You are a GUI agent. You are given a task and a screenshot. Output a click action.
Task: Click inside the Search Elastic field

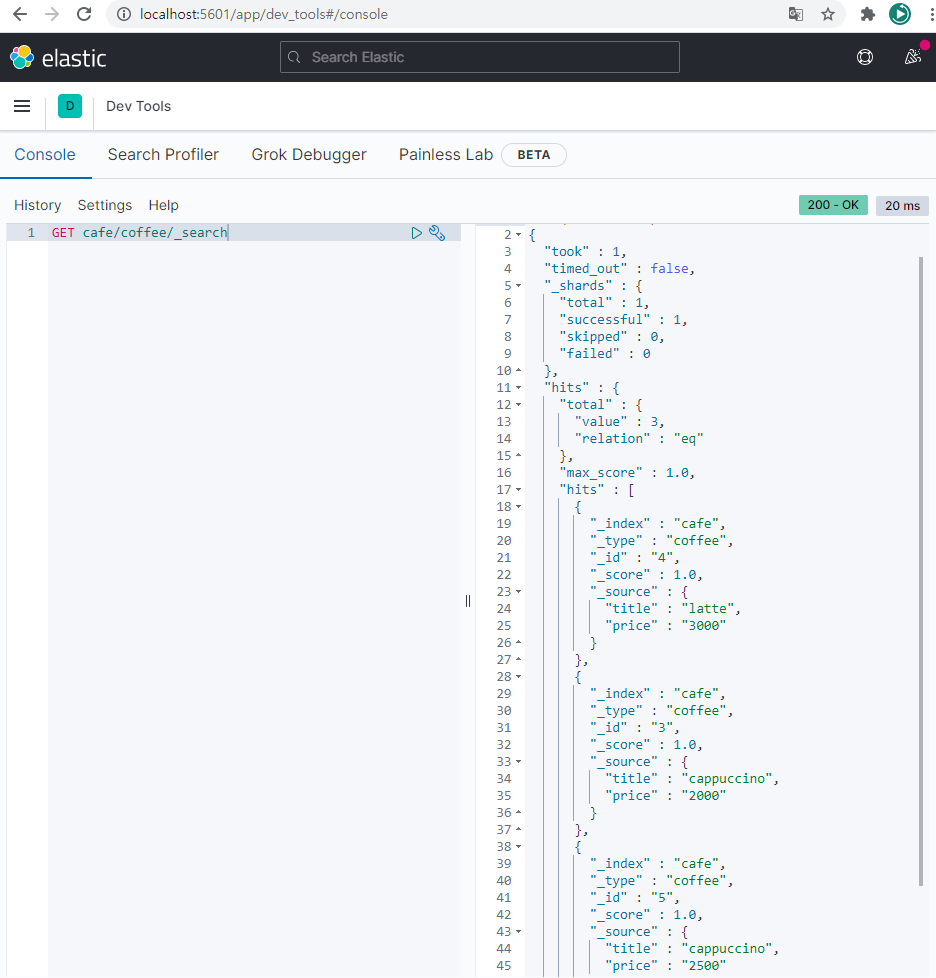tap(480, 57)
